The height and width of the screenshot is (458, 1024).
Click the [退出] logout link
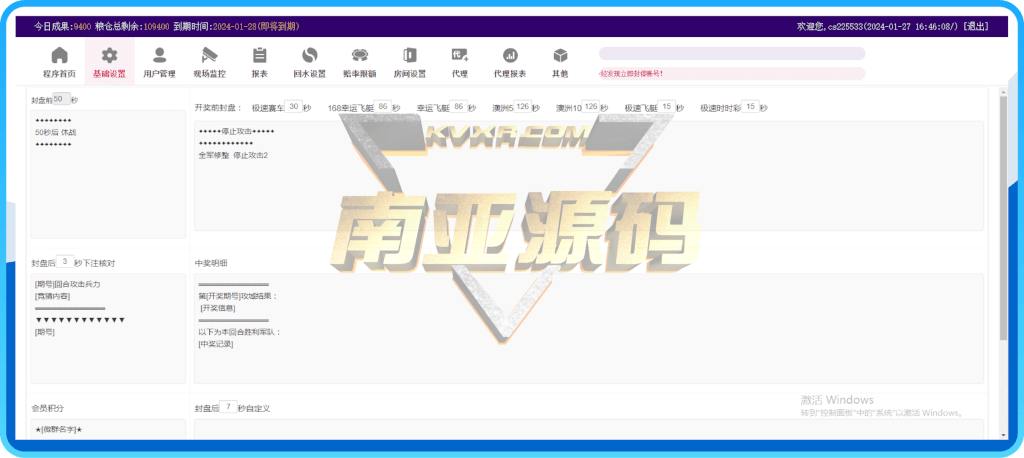tap(976, 27)
